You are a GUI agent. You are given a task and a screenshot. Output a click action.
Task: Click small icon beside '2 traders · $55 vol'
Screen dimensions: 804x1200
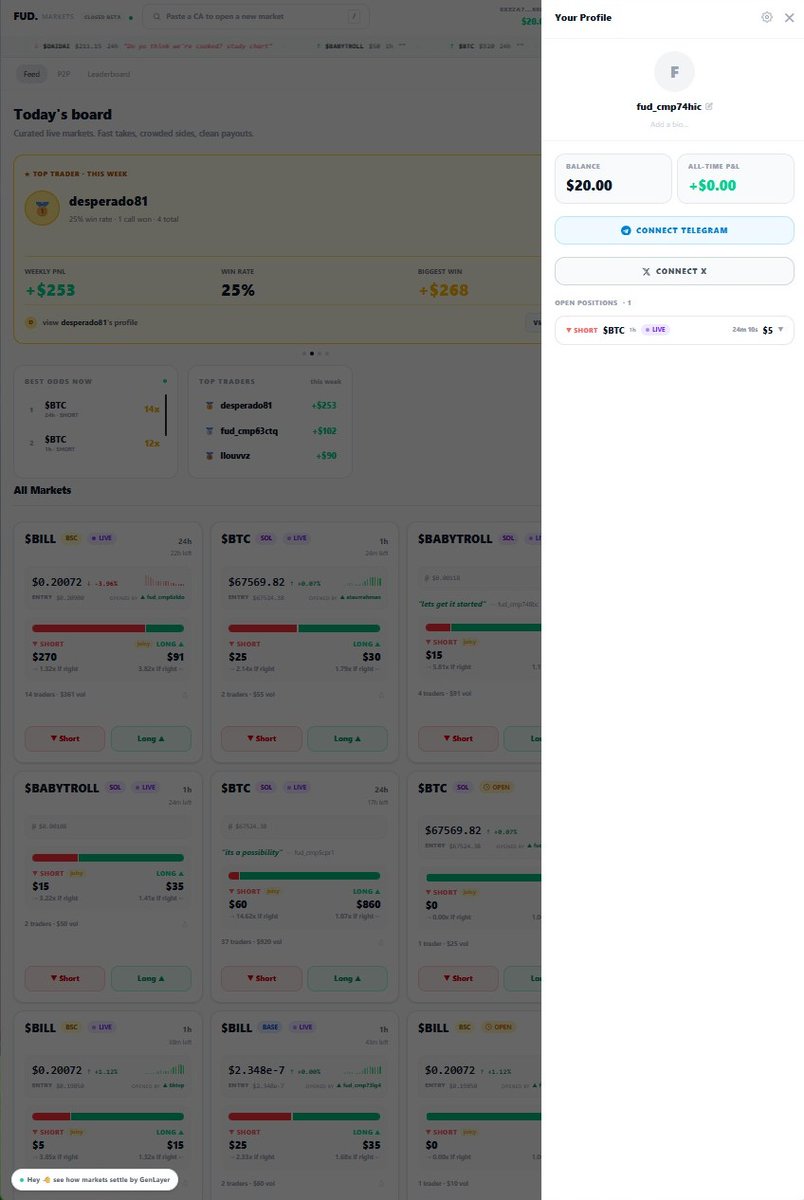coord(380,694)
